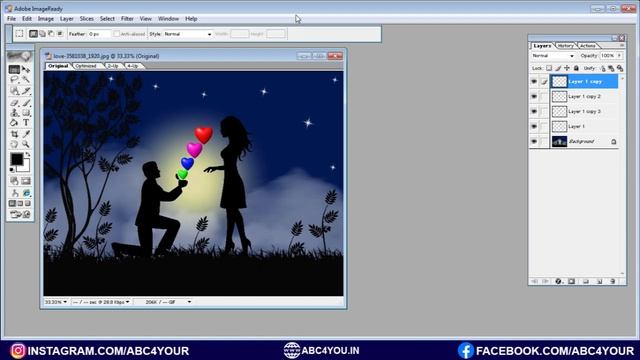Toggle visibility of Layer 1
Screen dimensions: 640x360
click(x=534, y=127)
